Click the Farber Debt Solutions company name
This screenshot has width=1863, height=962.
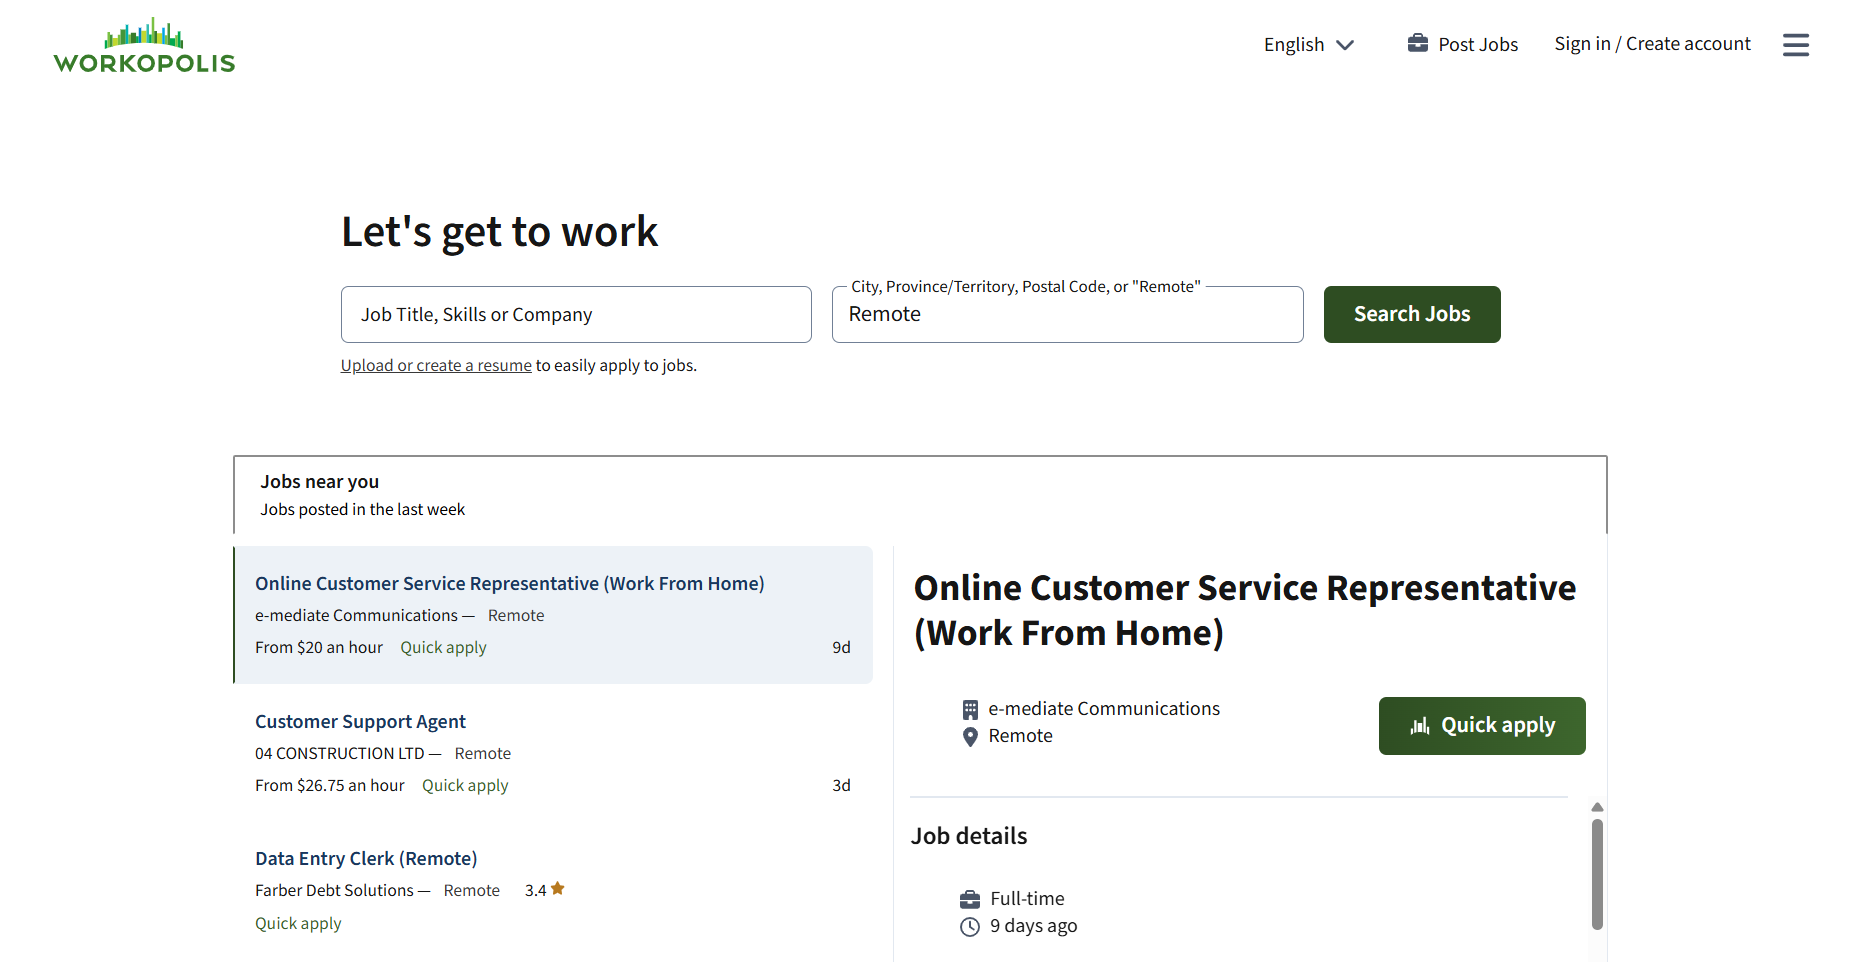[x=334, y=891]
